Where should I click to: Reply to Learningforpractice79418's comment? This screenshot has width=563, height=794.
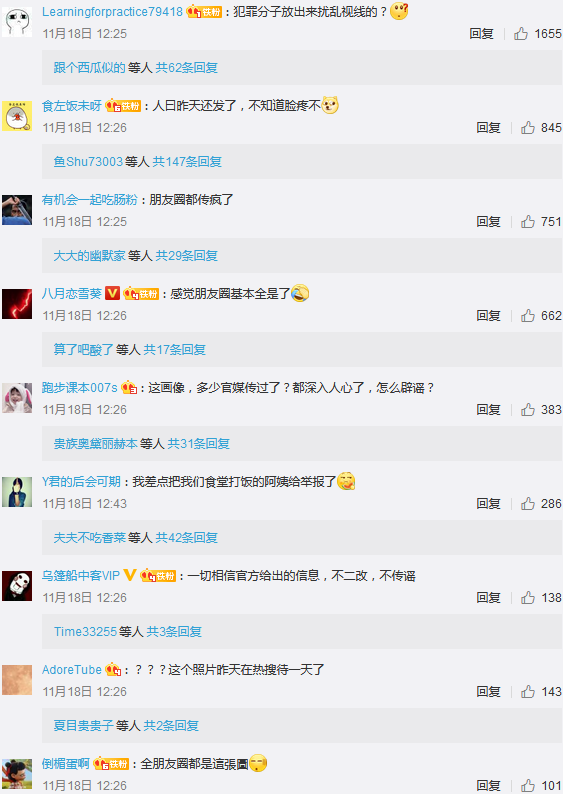tap(481, 34)
